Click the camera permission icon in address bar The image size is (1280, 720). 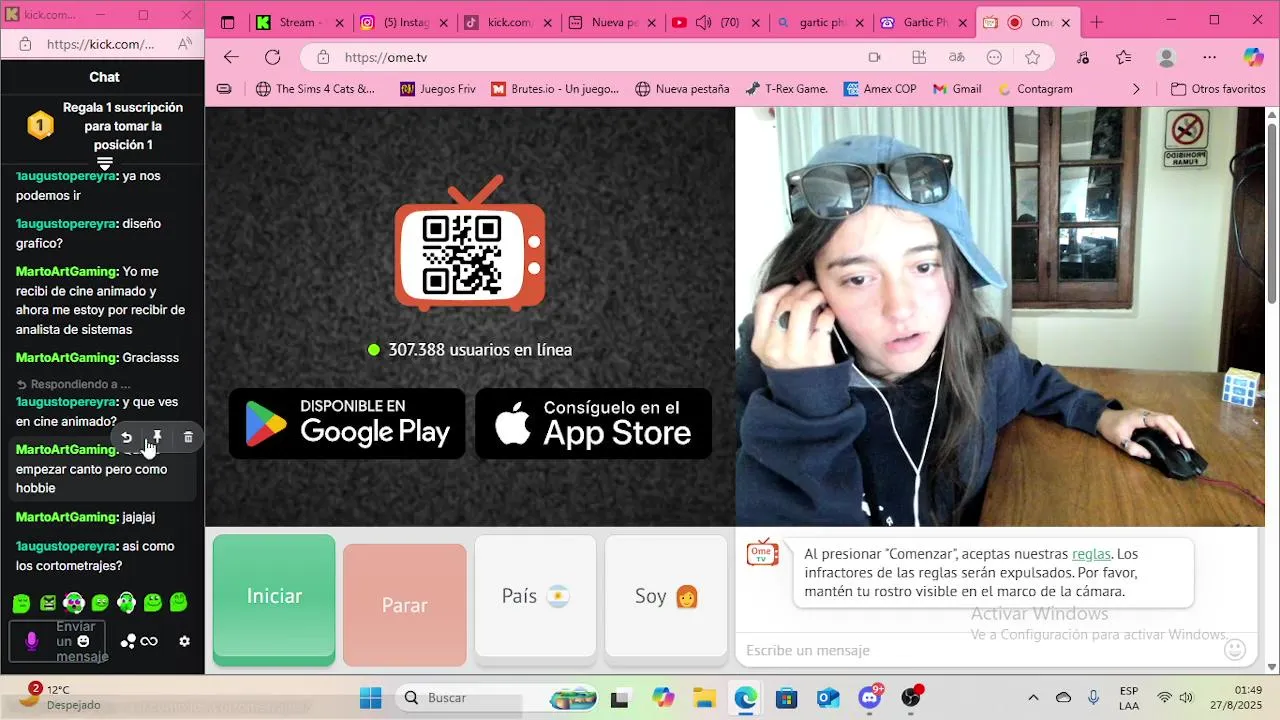874,57
